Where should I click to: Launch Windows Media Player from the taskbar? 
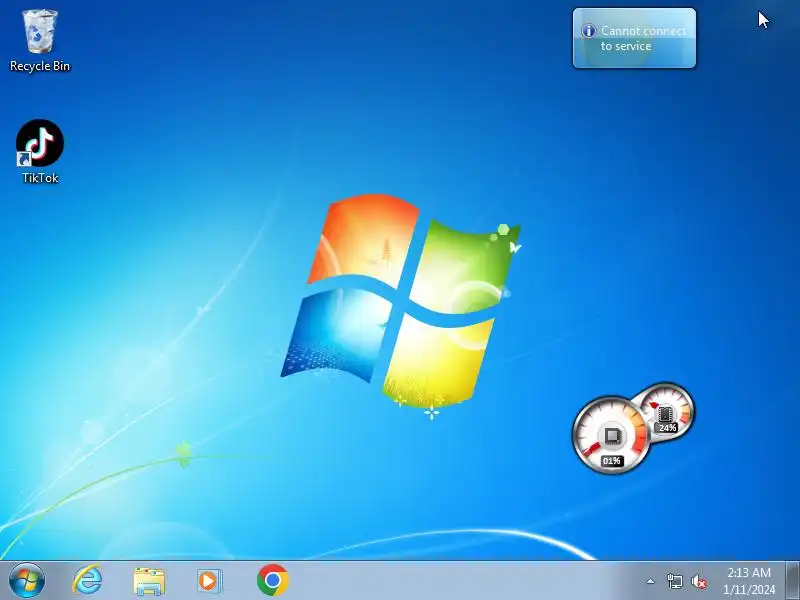click(209, 581)
